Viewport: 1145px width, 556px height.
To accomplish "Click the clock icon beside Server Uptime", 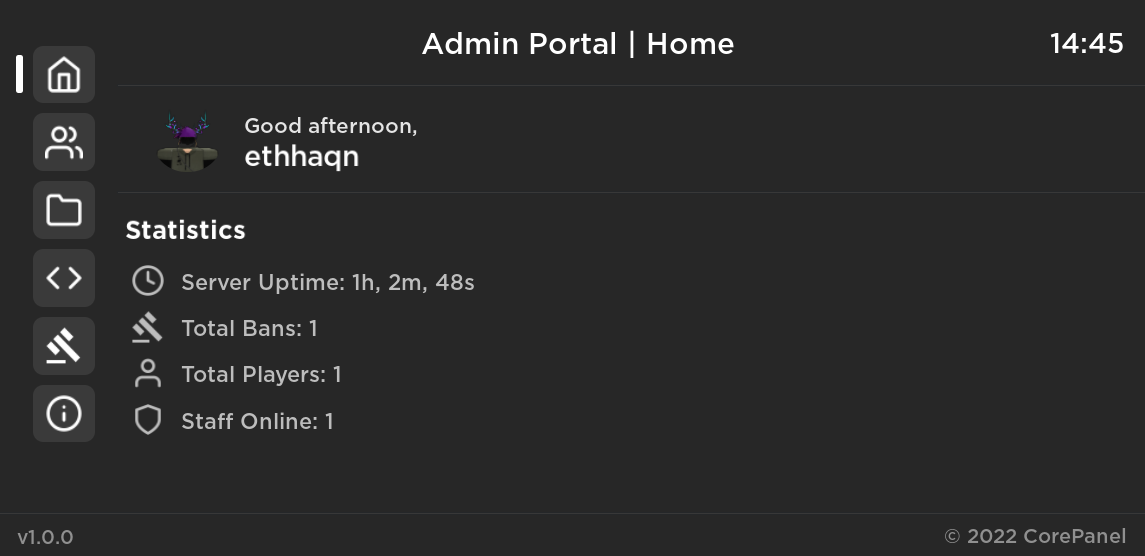I will coord(148,281).
